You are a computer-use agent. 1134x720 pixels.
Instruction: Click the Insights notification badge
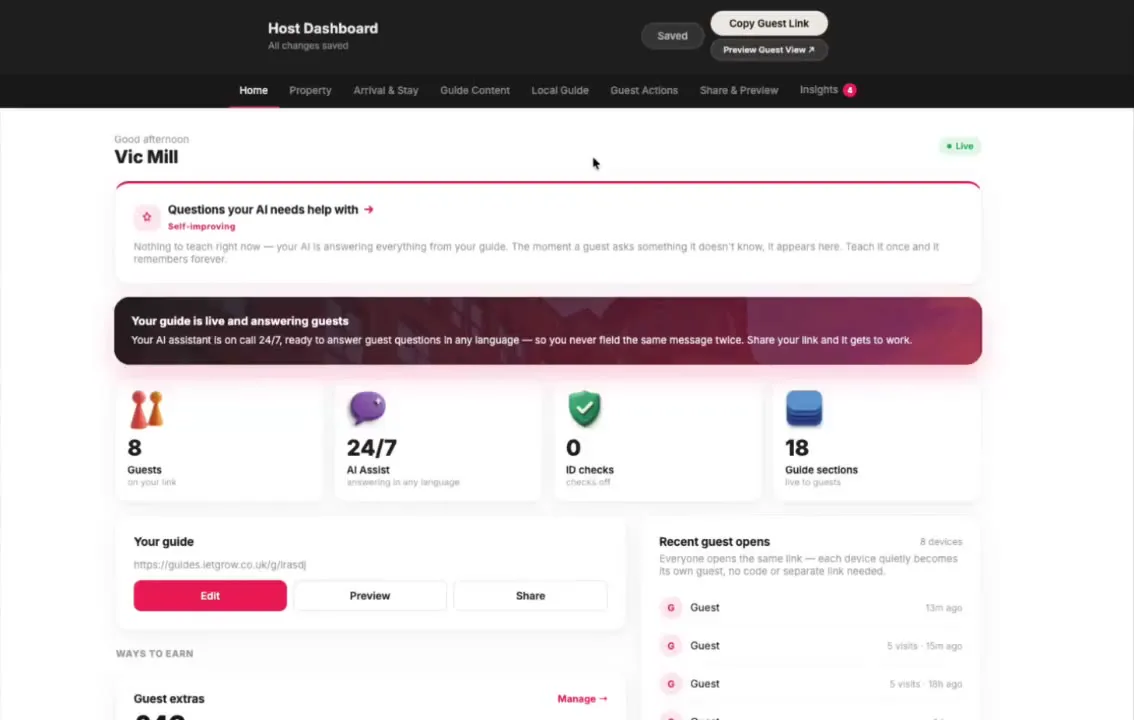coord(850,90)
